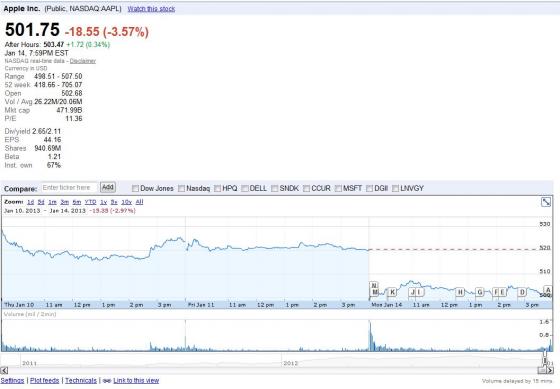Click Link to this view
560x389 pixels.
(136, 380)
